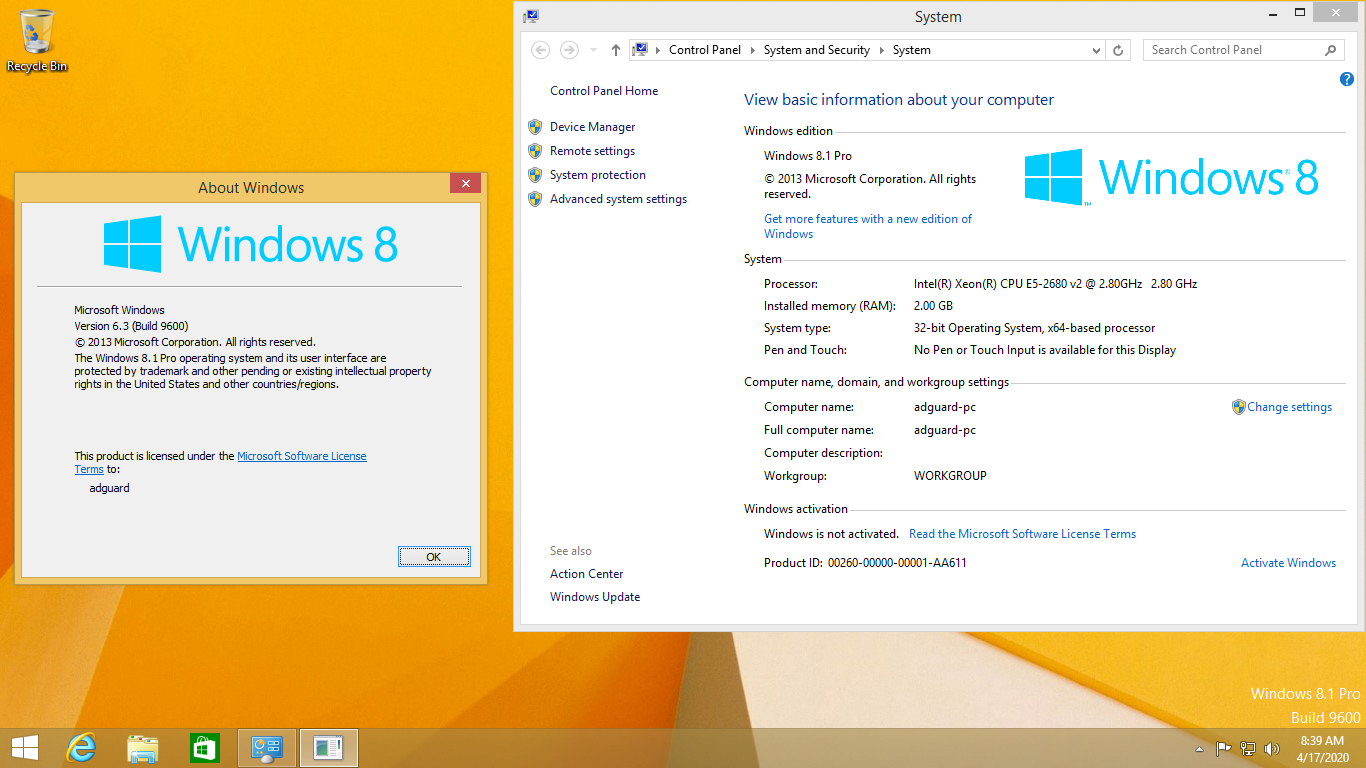
Task: Click the shield icon beside Remote settings
Action: click(535, 151)
